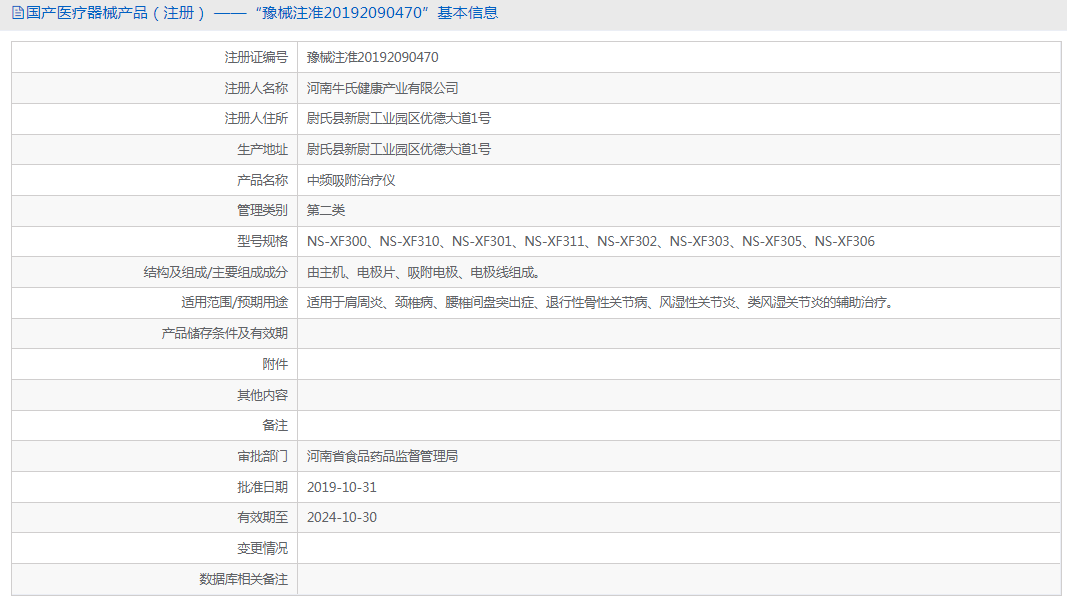This screenshot has width=1067, height=602.
Task: Click the 批准日期 label
Action: point(262,487)
